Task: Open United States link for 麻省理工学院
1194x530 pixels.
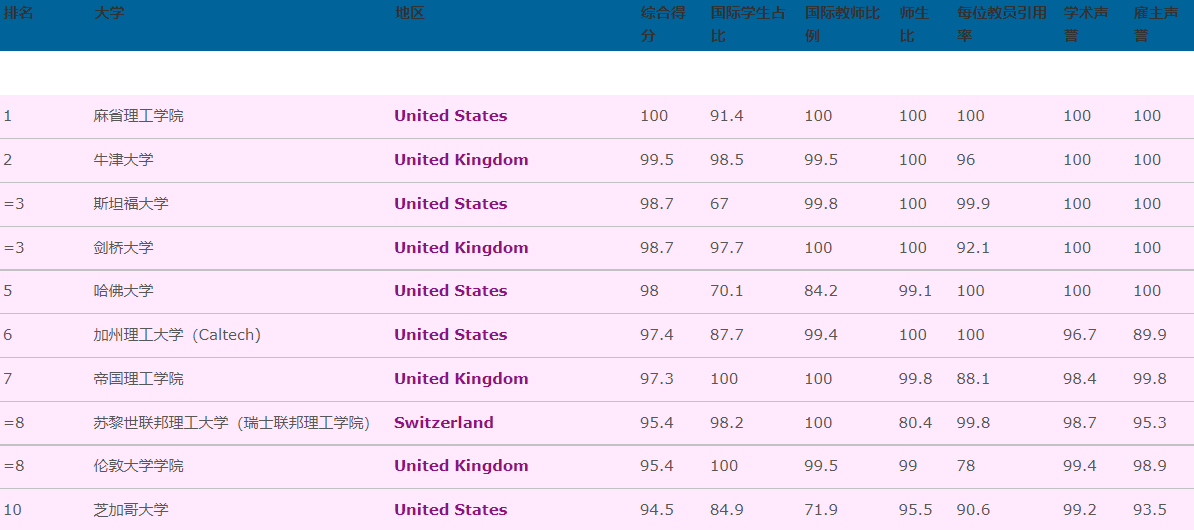Action: point(450,116)
